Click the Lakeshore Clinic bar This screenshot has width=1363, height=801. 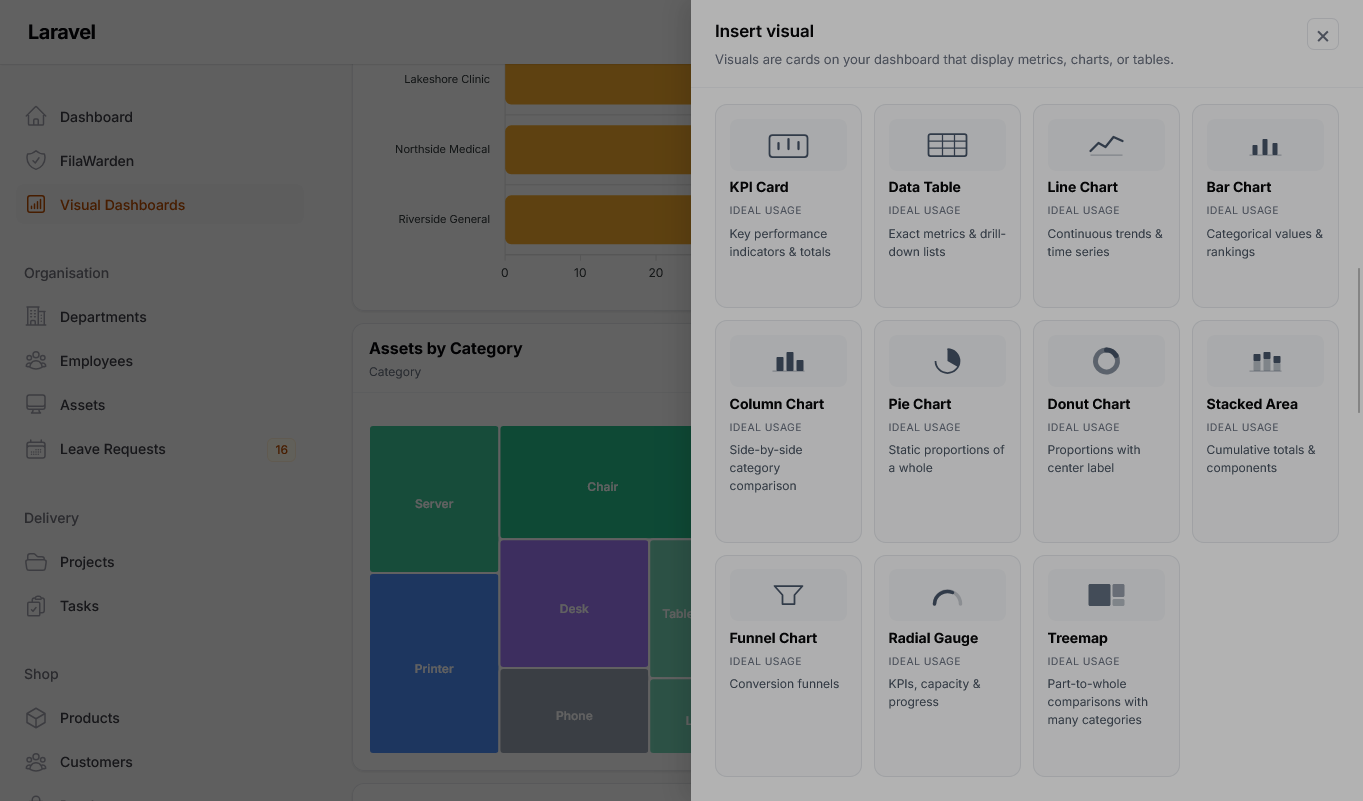[598, 84]
